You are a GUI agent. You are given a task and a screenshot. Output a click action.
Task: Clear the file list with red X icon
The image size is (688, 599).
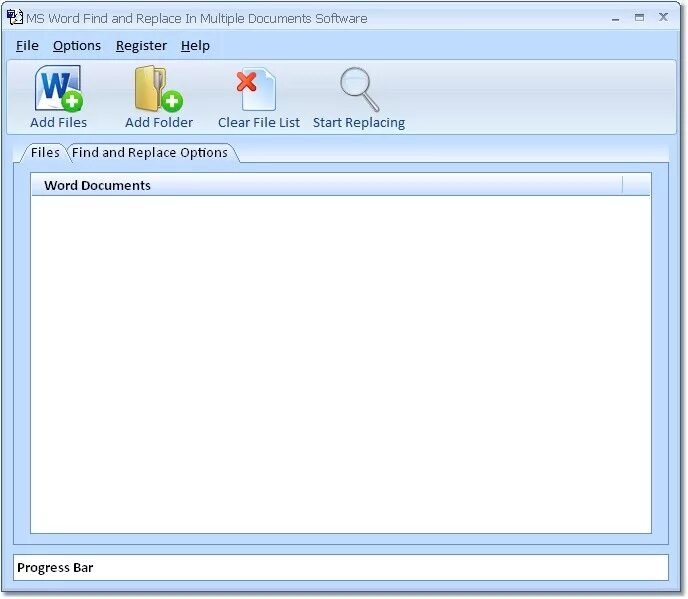point(257,89)
